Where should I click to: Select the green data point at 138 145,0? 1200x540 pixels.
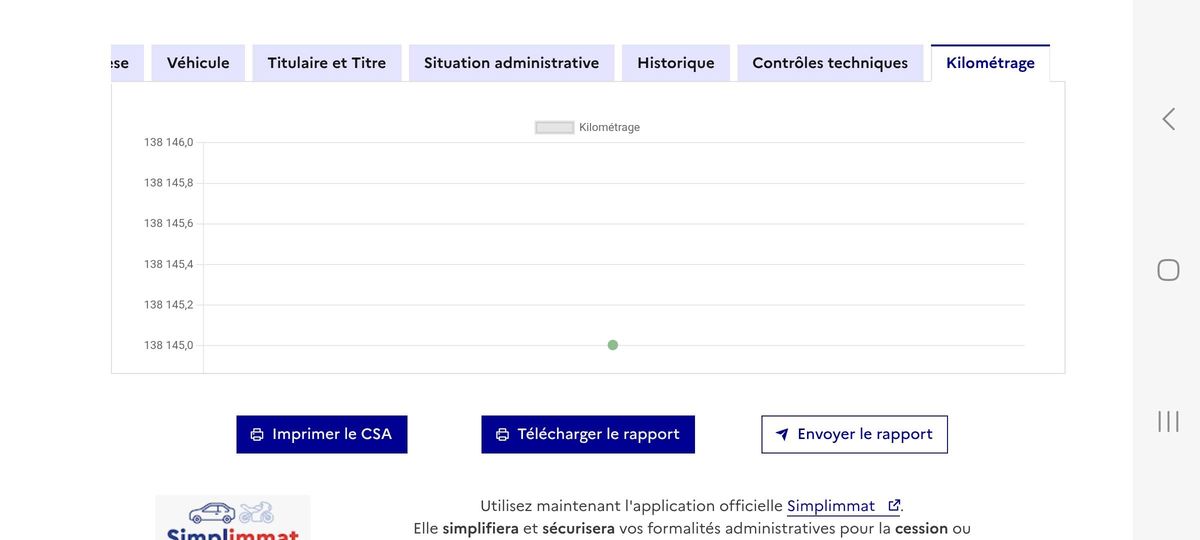[x=613, y=345]
